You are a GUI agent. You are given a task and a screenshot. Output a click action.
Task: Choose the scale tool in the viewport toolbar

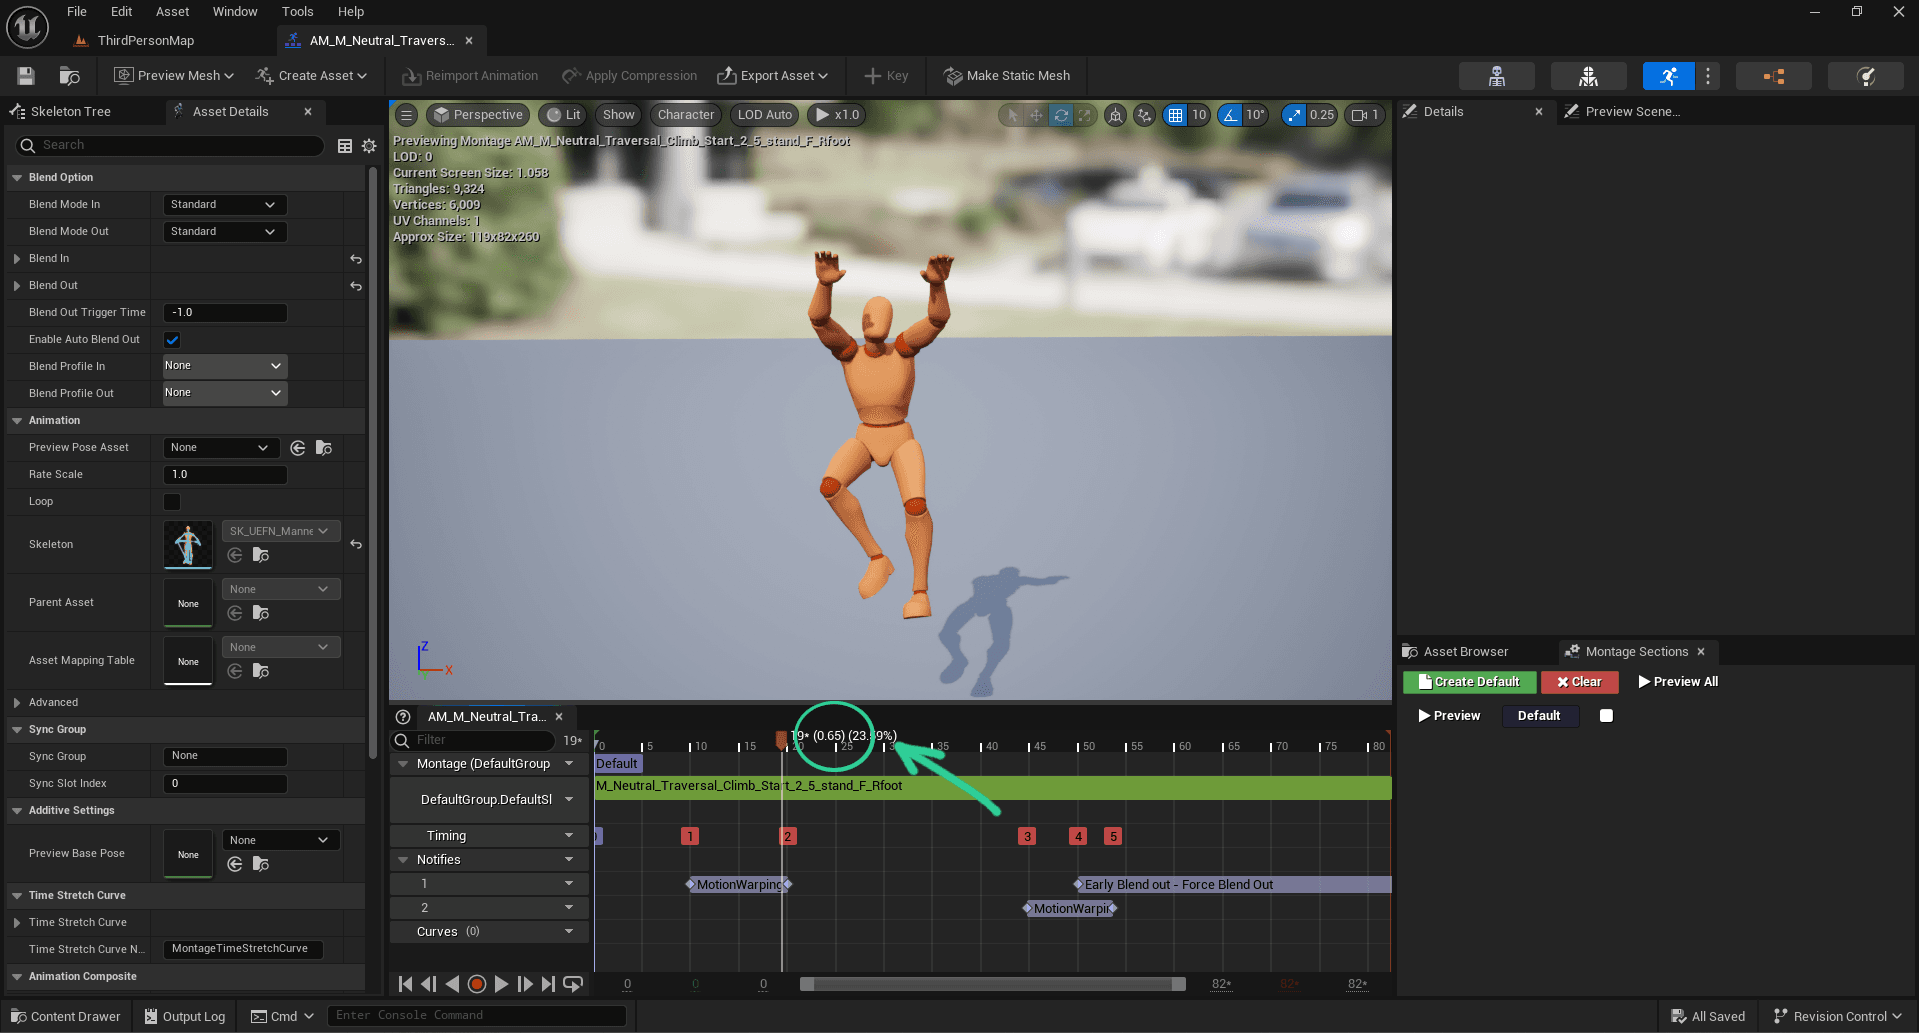coord(1085,115)
